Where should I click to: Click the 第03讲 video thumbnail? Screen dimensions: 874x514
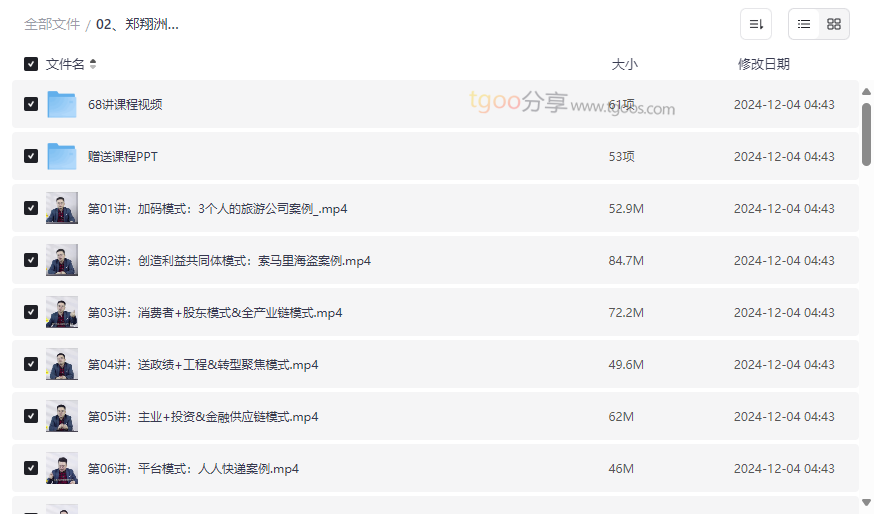pos(61,312)
